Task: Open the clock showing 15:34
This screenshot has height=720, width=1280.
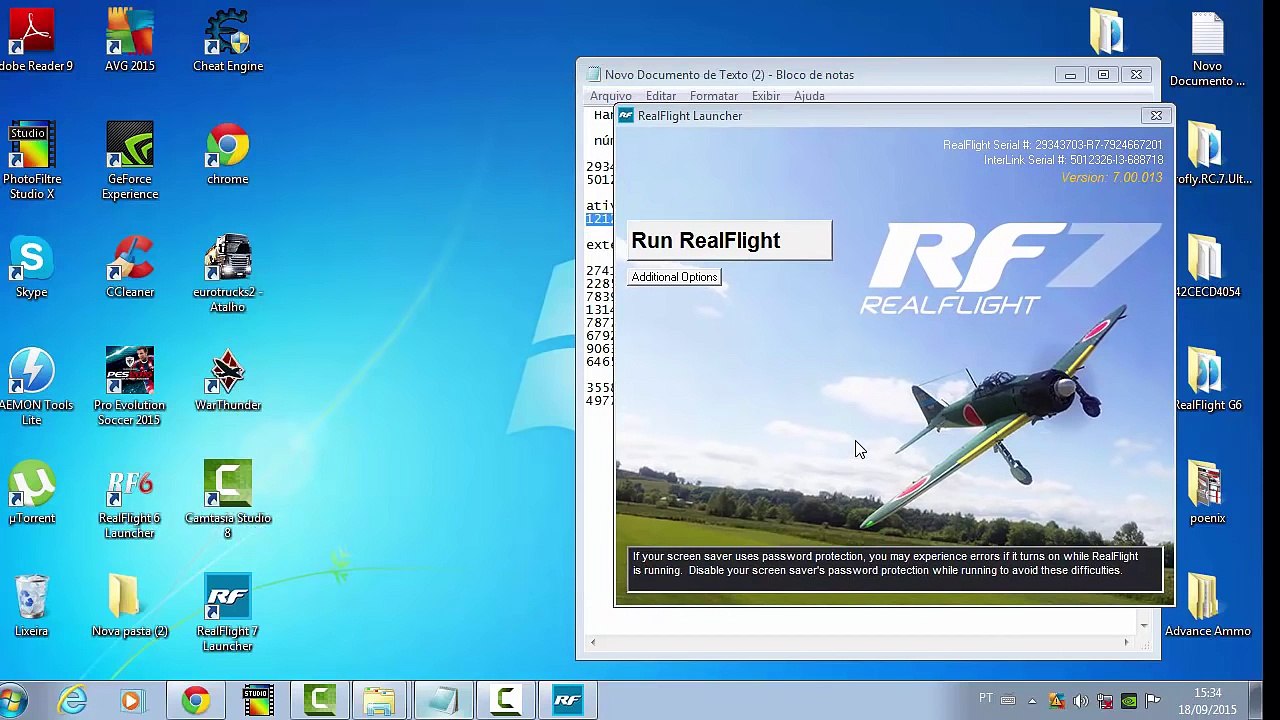Action: tap(1207, 701)
